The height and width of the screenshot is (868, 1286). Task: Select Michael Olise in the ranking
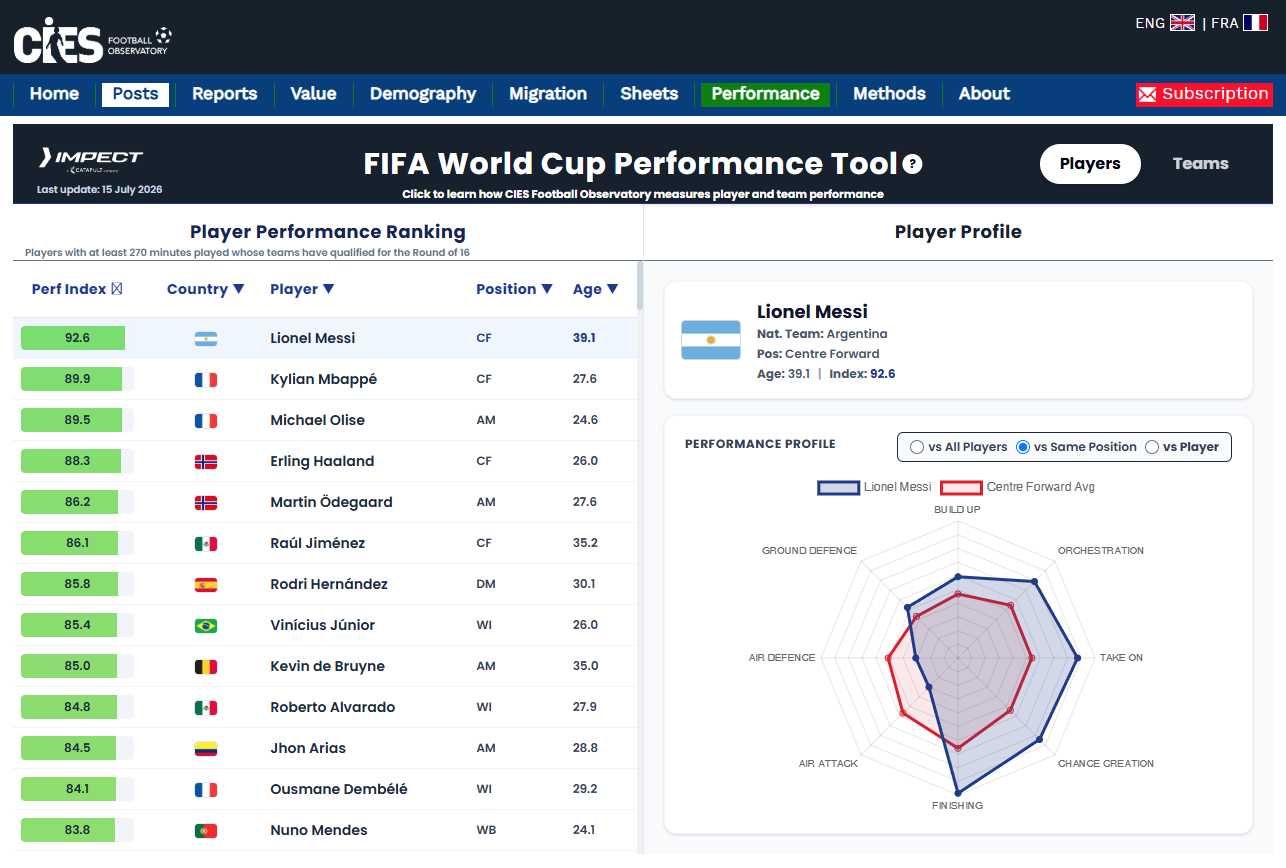click(x=324, y=420)
